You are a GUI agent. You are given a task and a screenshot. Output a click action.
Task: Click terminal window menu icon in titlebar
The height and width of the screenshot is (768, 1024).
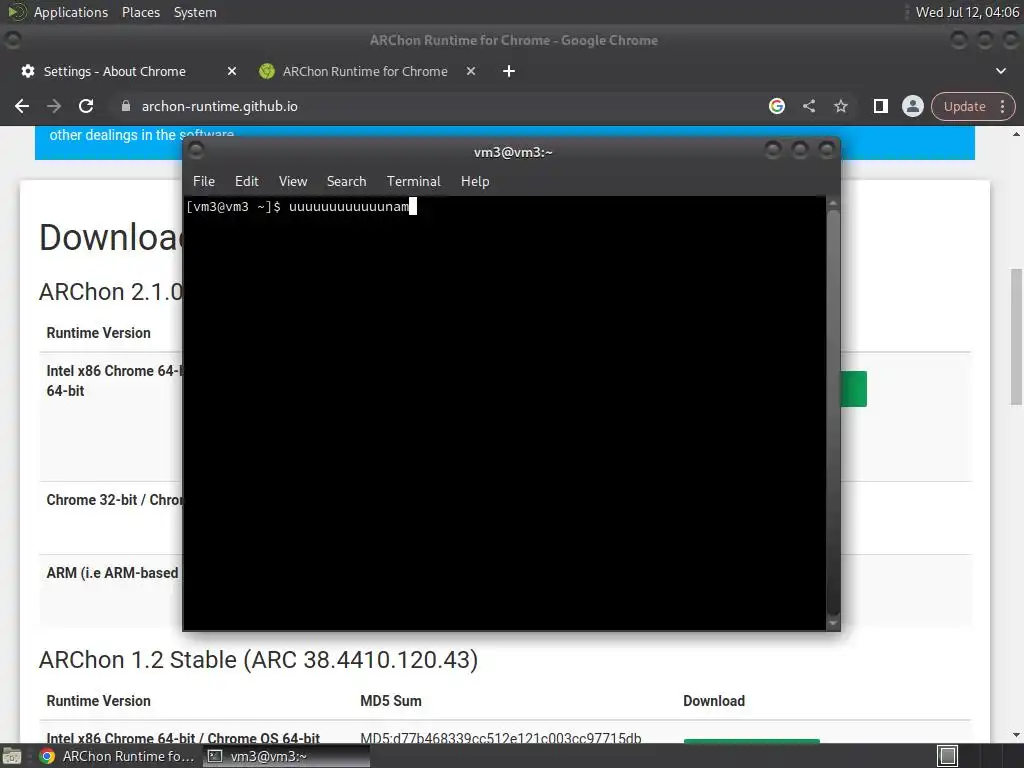(x=196, y=152)
